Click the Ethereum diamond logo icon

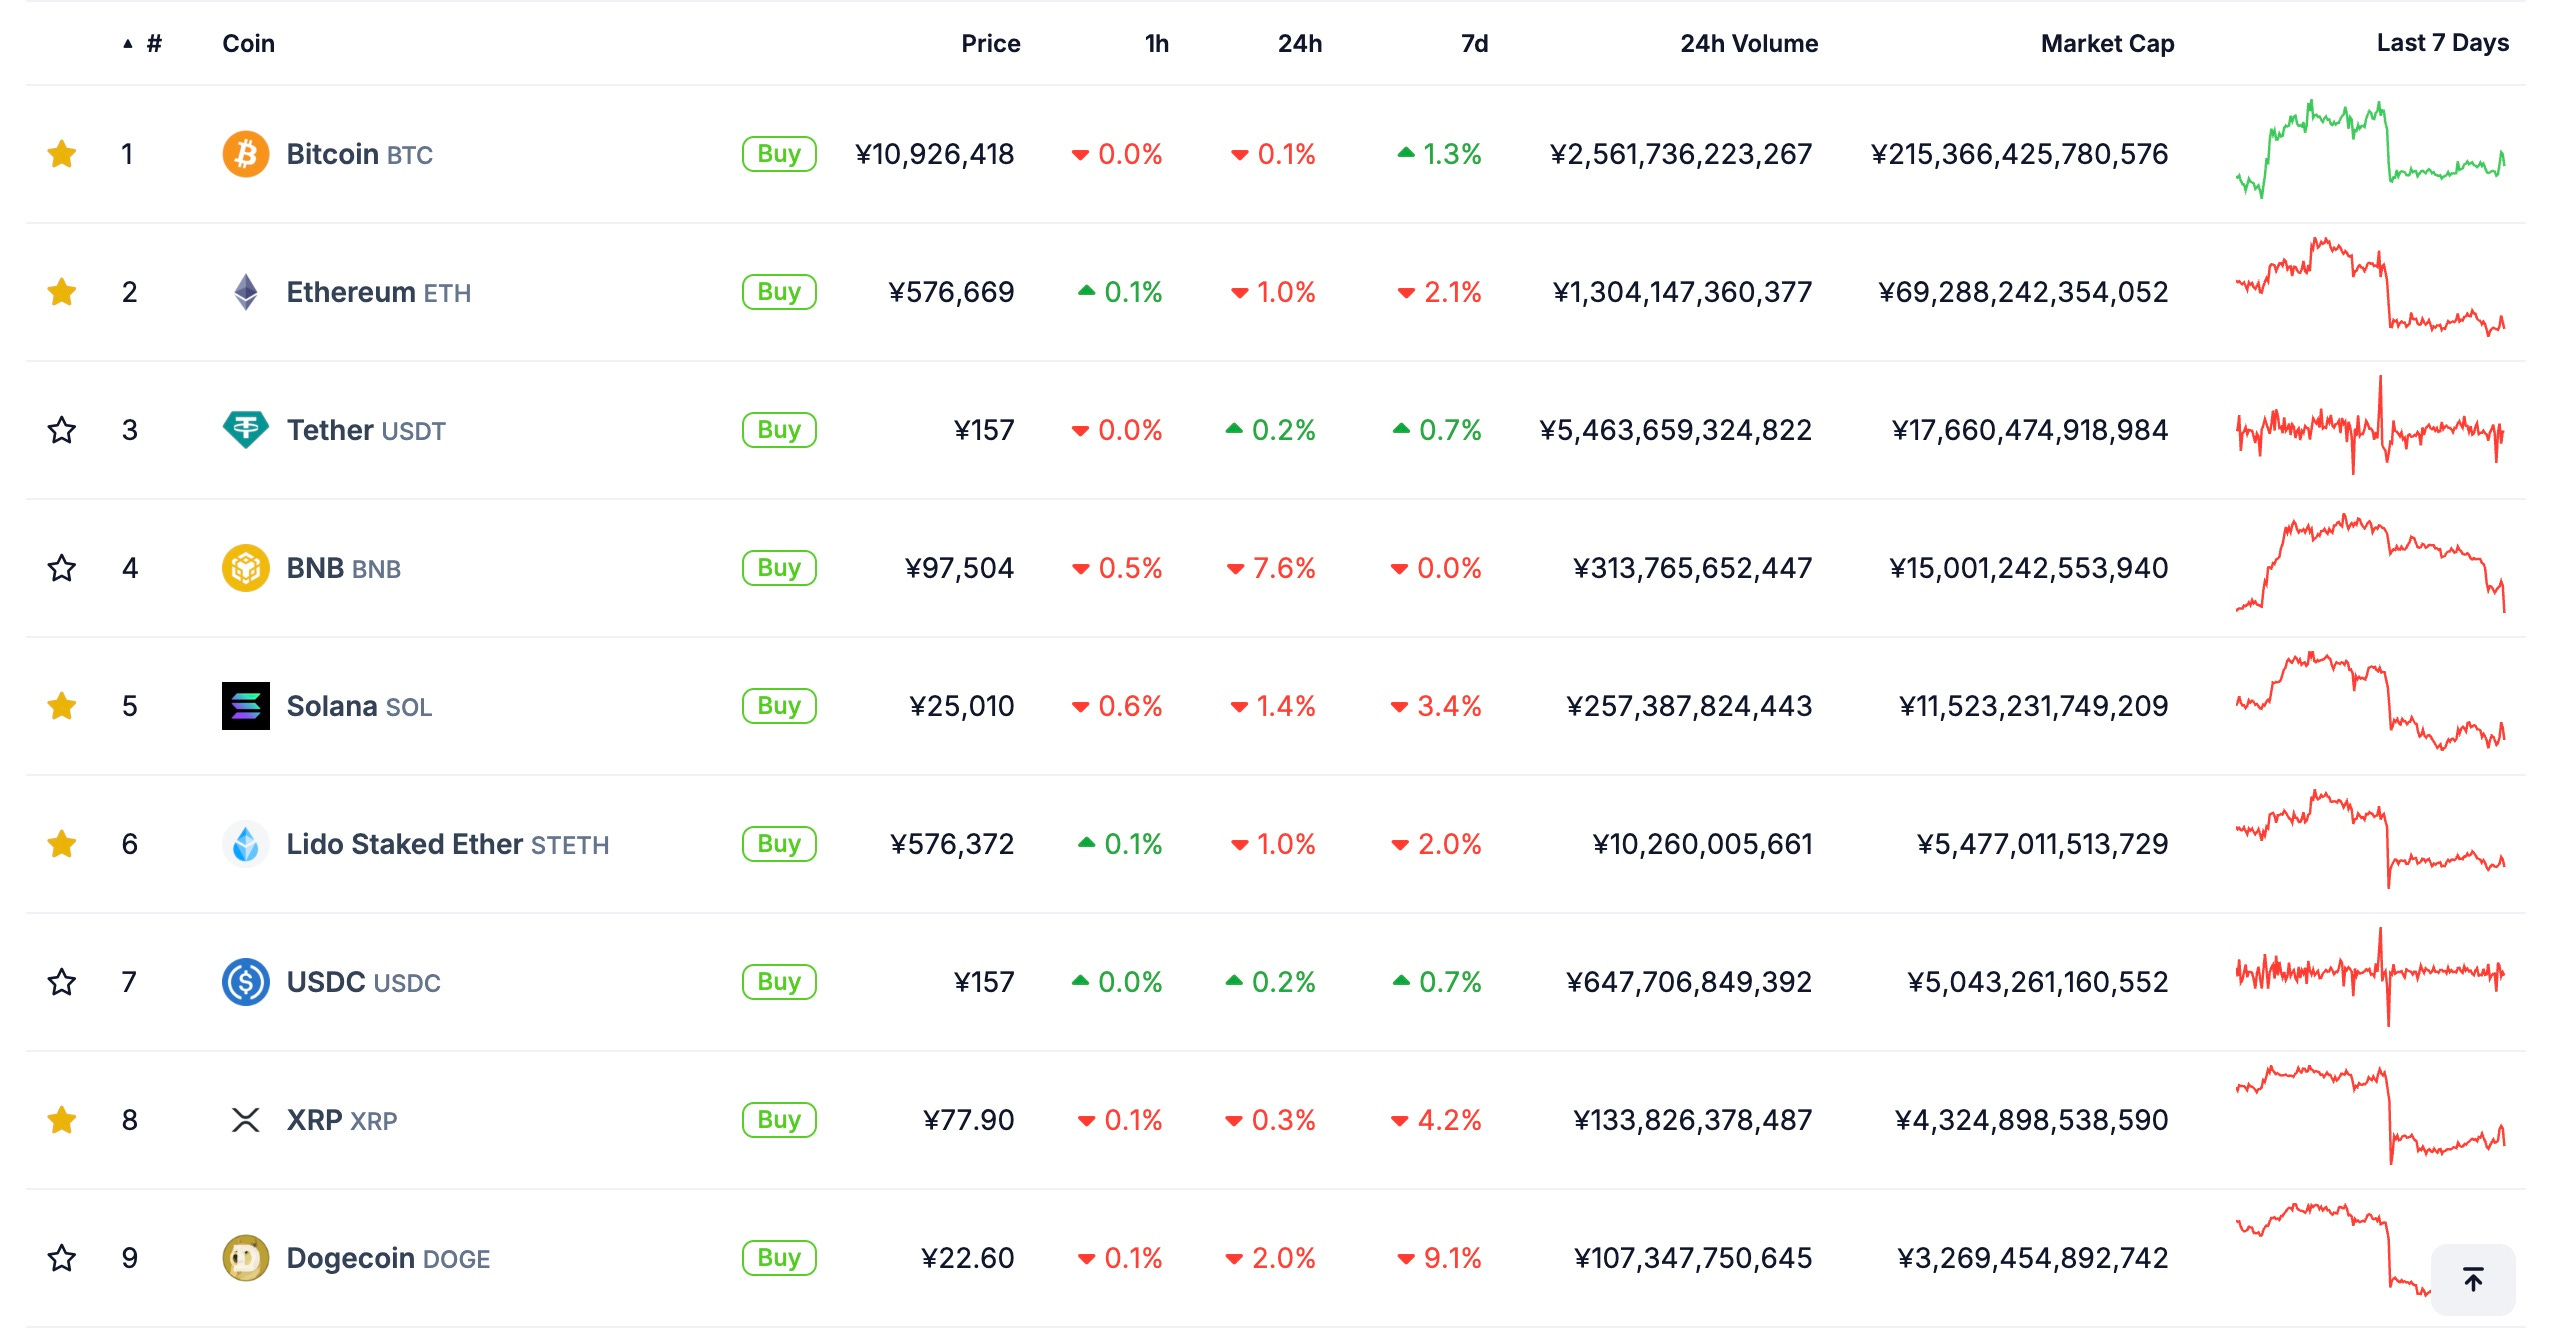[245, 292]
